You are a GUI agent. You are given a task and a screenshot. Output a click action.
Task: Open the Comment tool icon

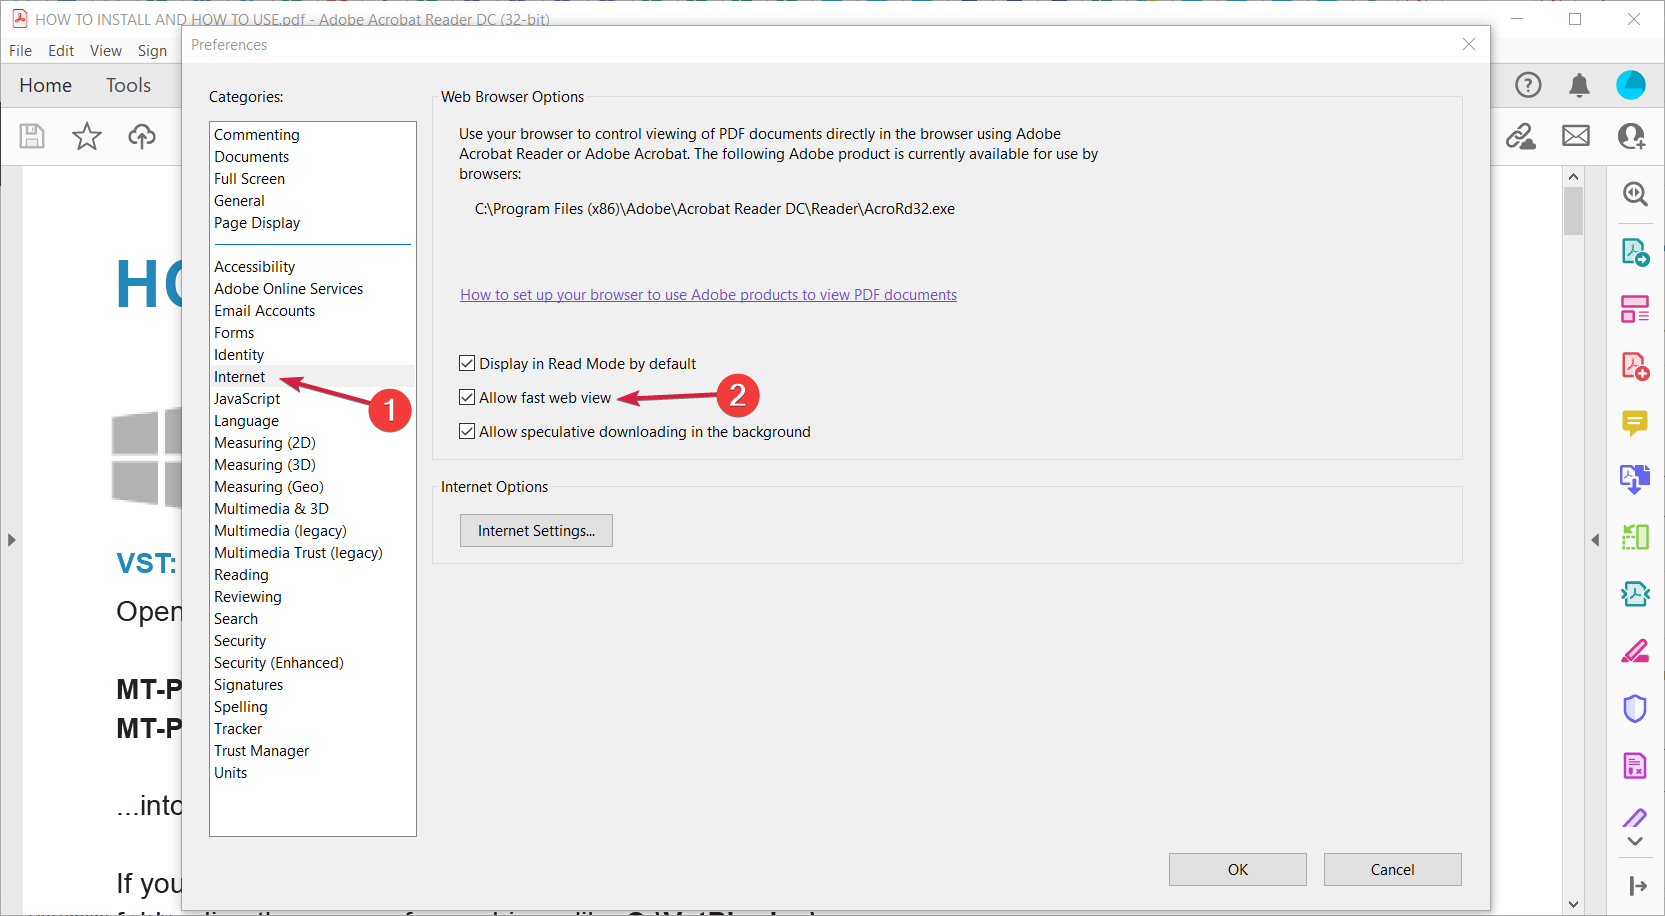tap(1635, 423)
